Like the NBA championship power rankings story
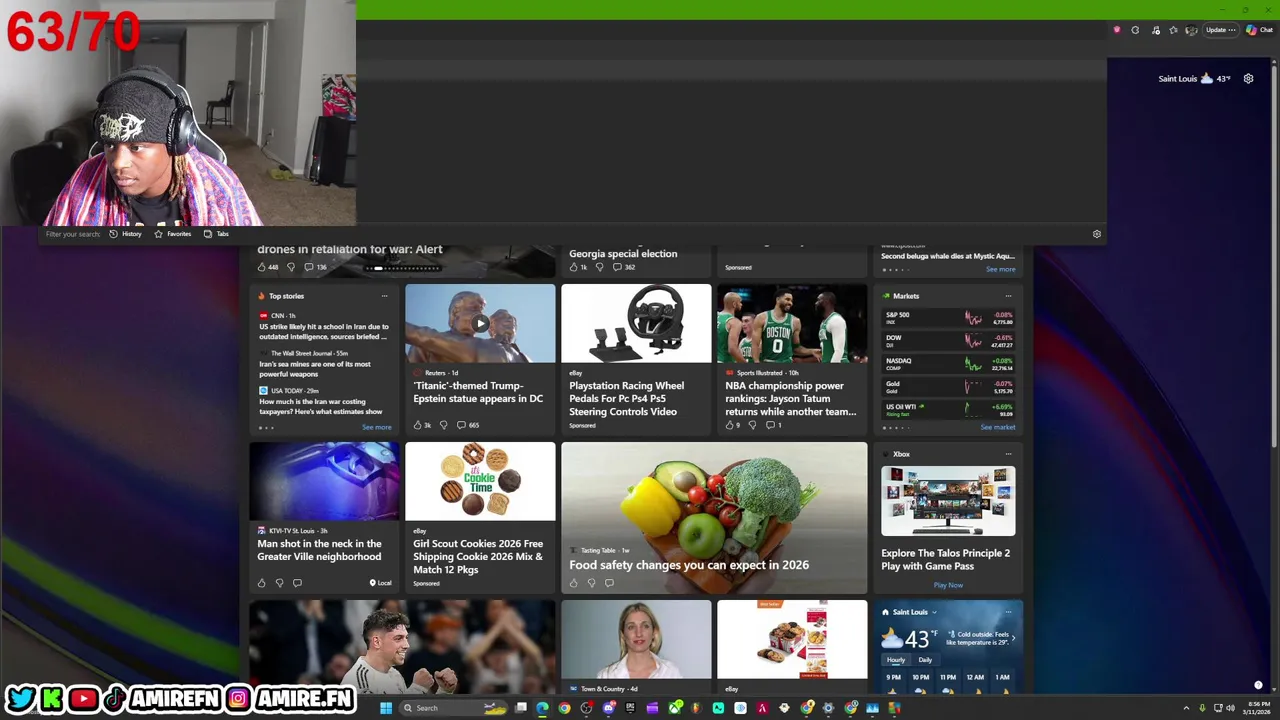 [x=730, y=425]
